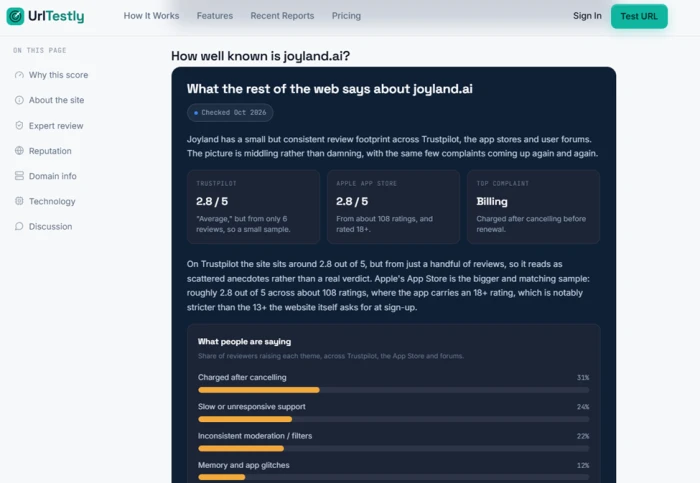The height and width of the screenshot is (483, 700).
Task: Click the Test URL button
Action: 639,17
